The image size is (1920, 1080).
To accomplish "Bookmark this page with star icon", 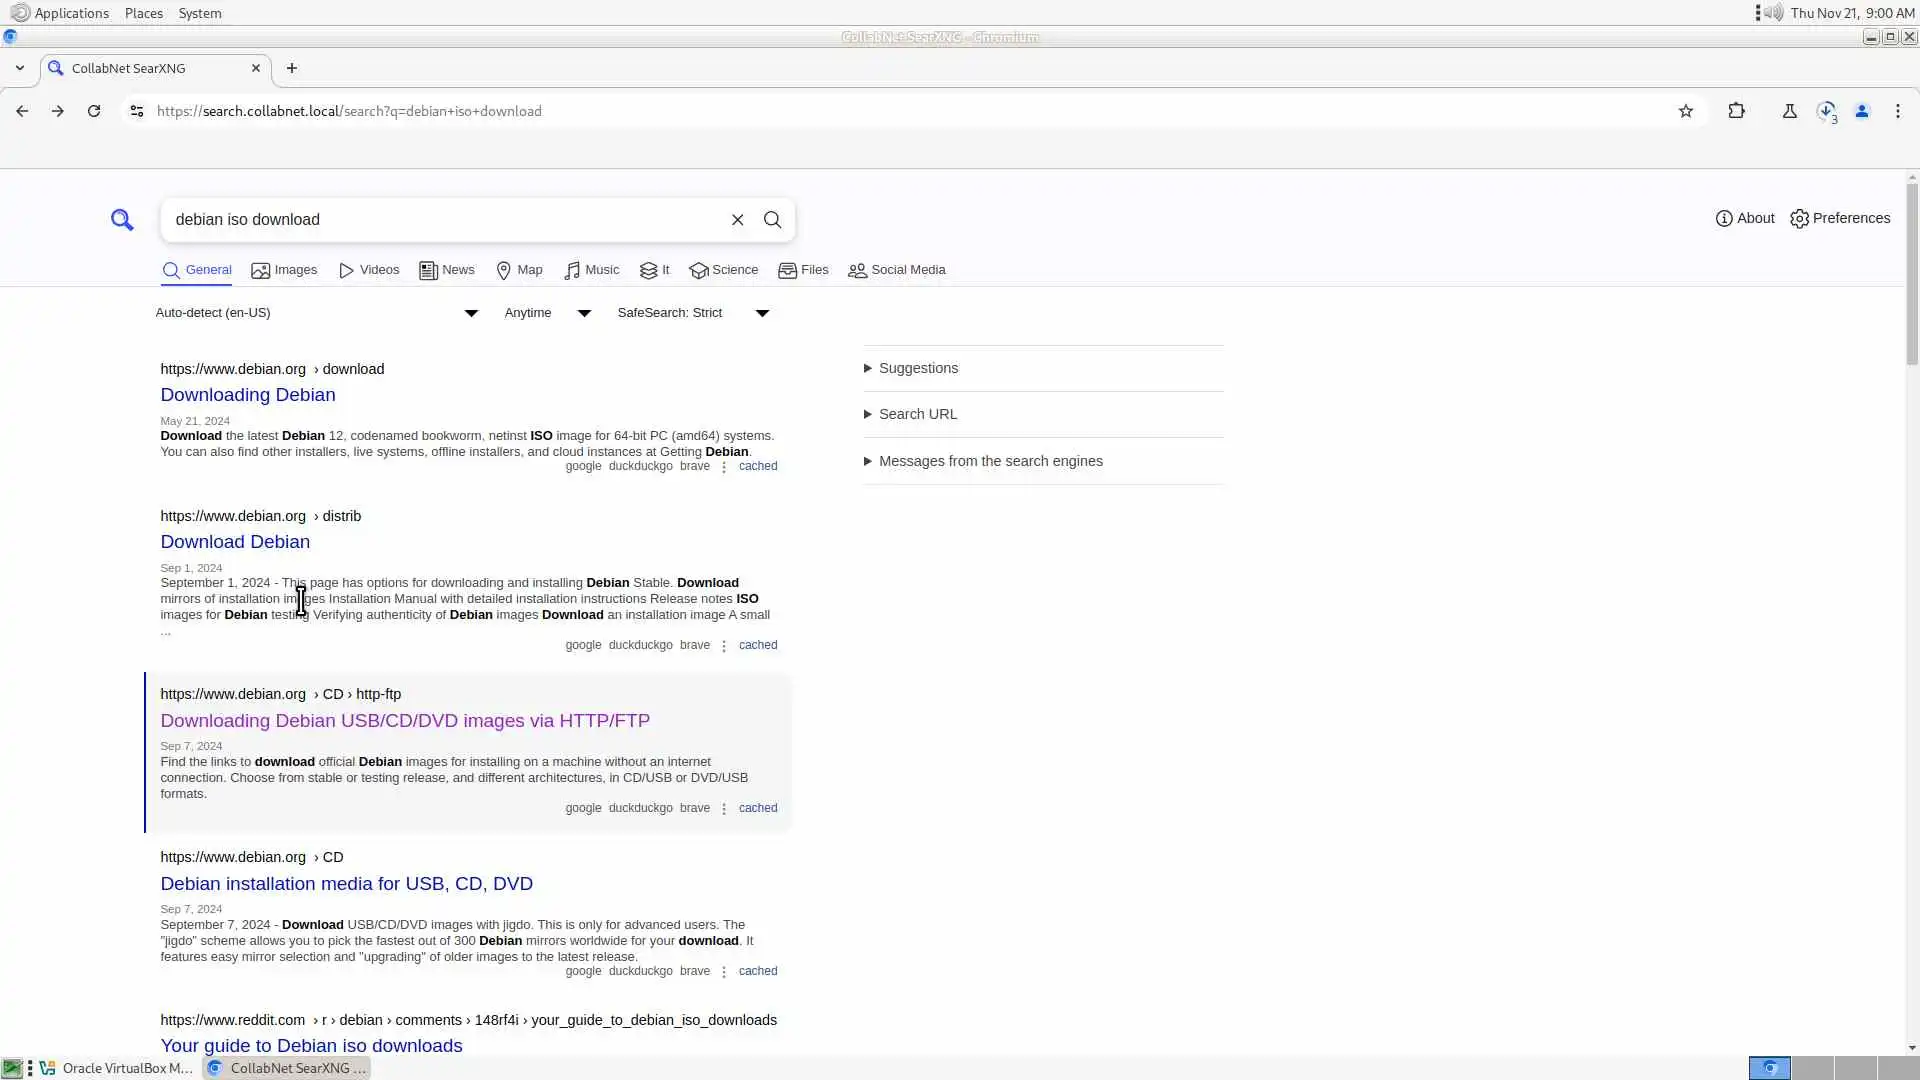I will click(x=1686, y=111).
